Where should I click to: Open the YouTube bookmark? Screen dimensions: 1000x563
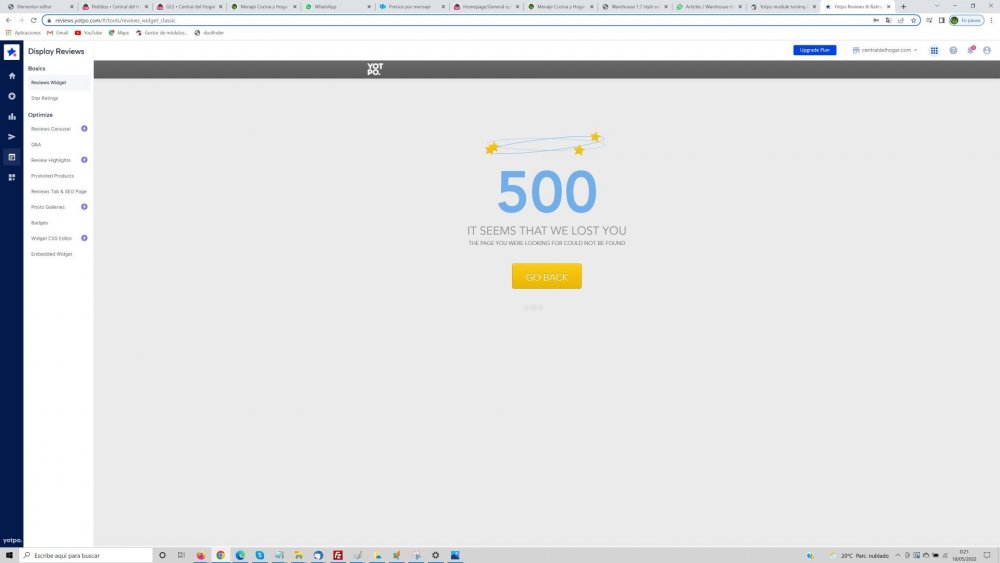coord(88,33)
